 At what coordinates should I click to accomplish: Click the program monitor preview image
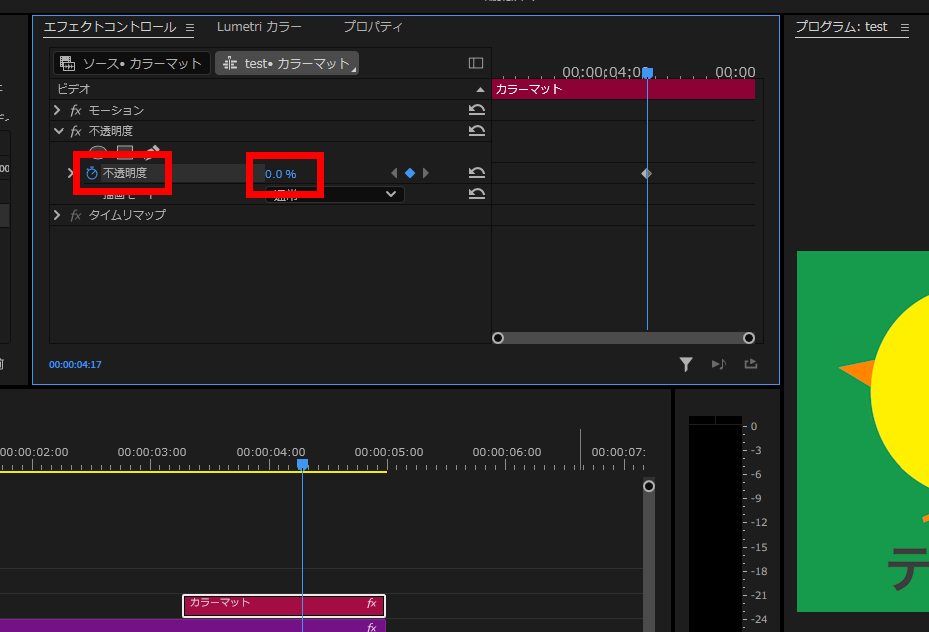coord(863,431)
